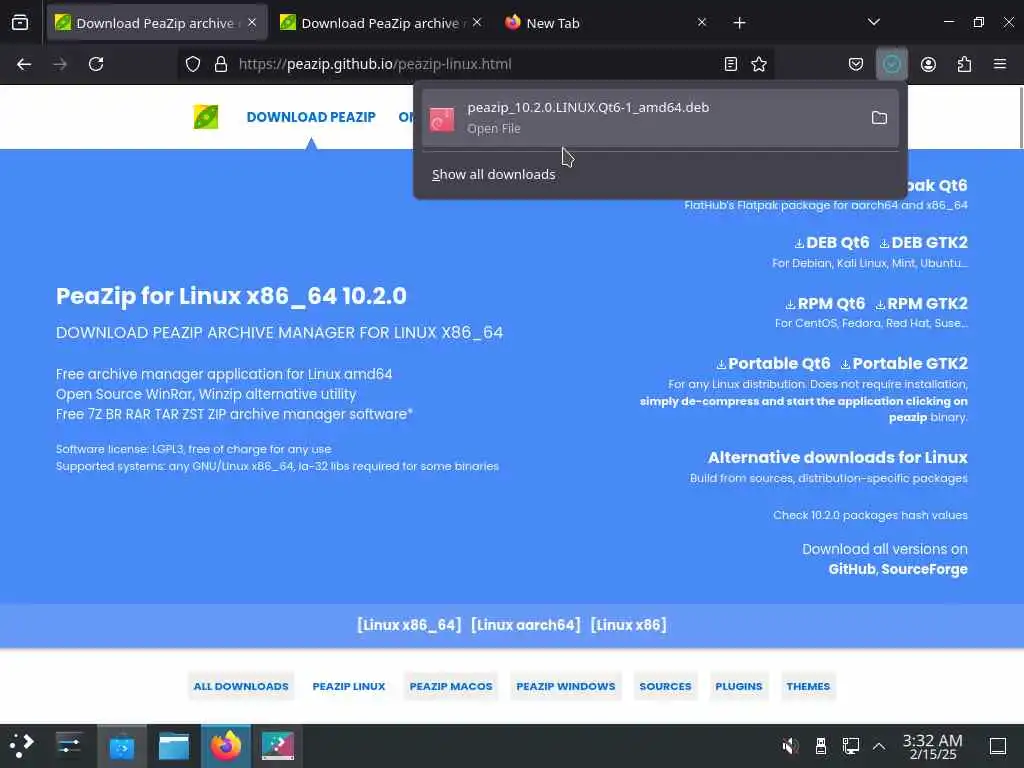Save page to Pocket

click(x=856, y=64)
